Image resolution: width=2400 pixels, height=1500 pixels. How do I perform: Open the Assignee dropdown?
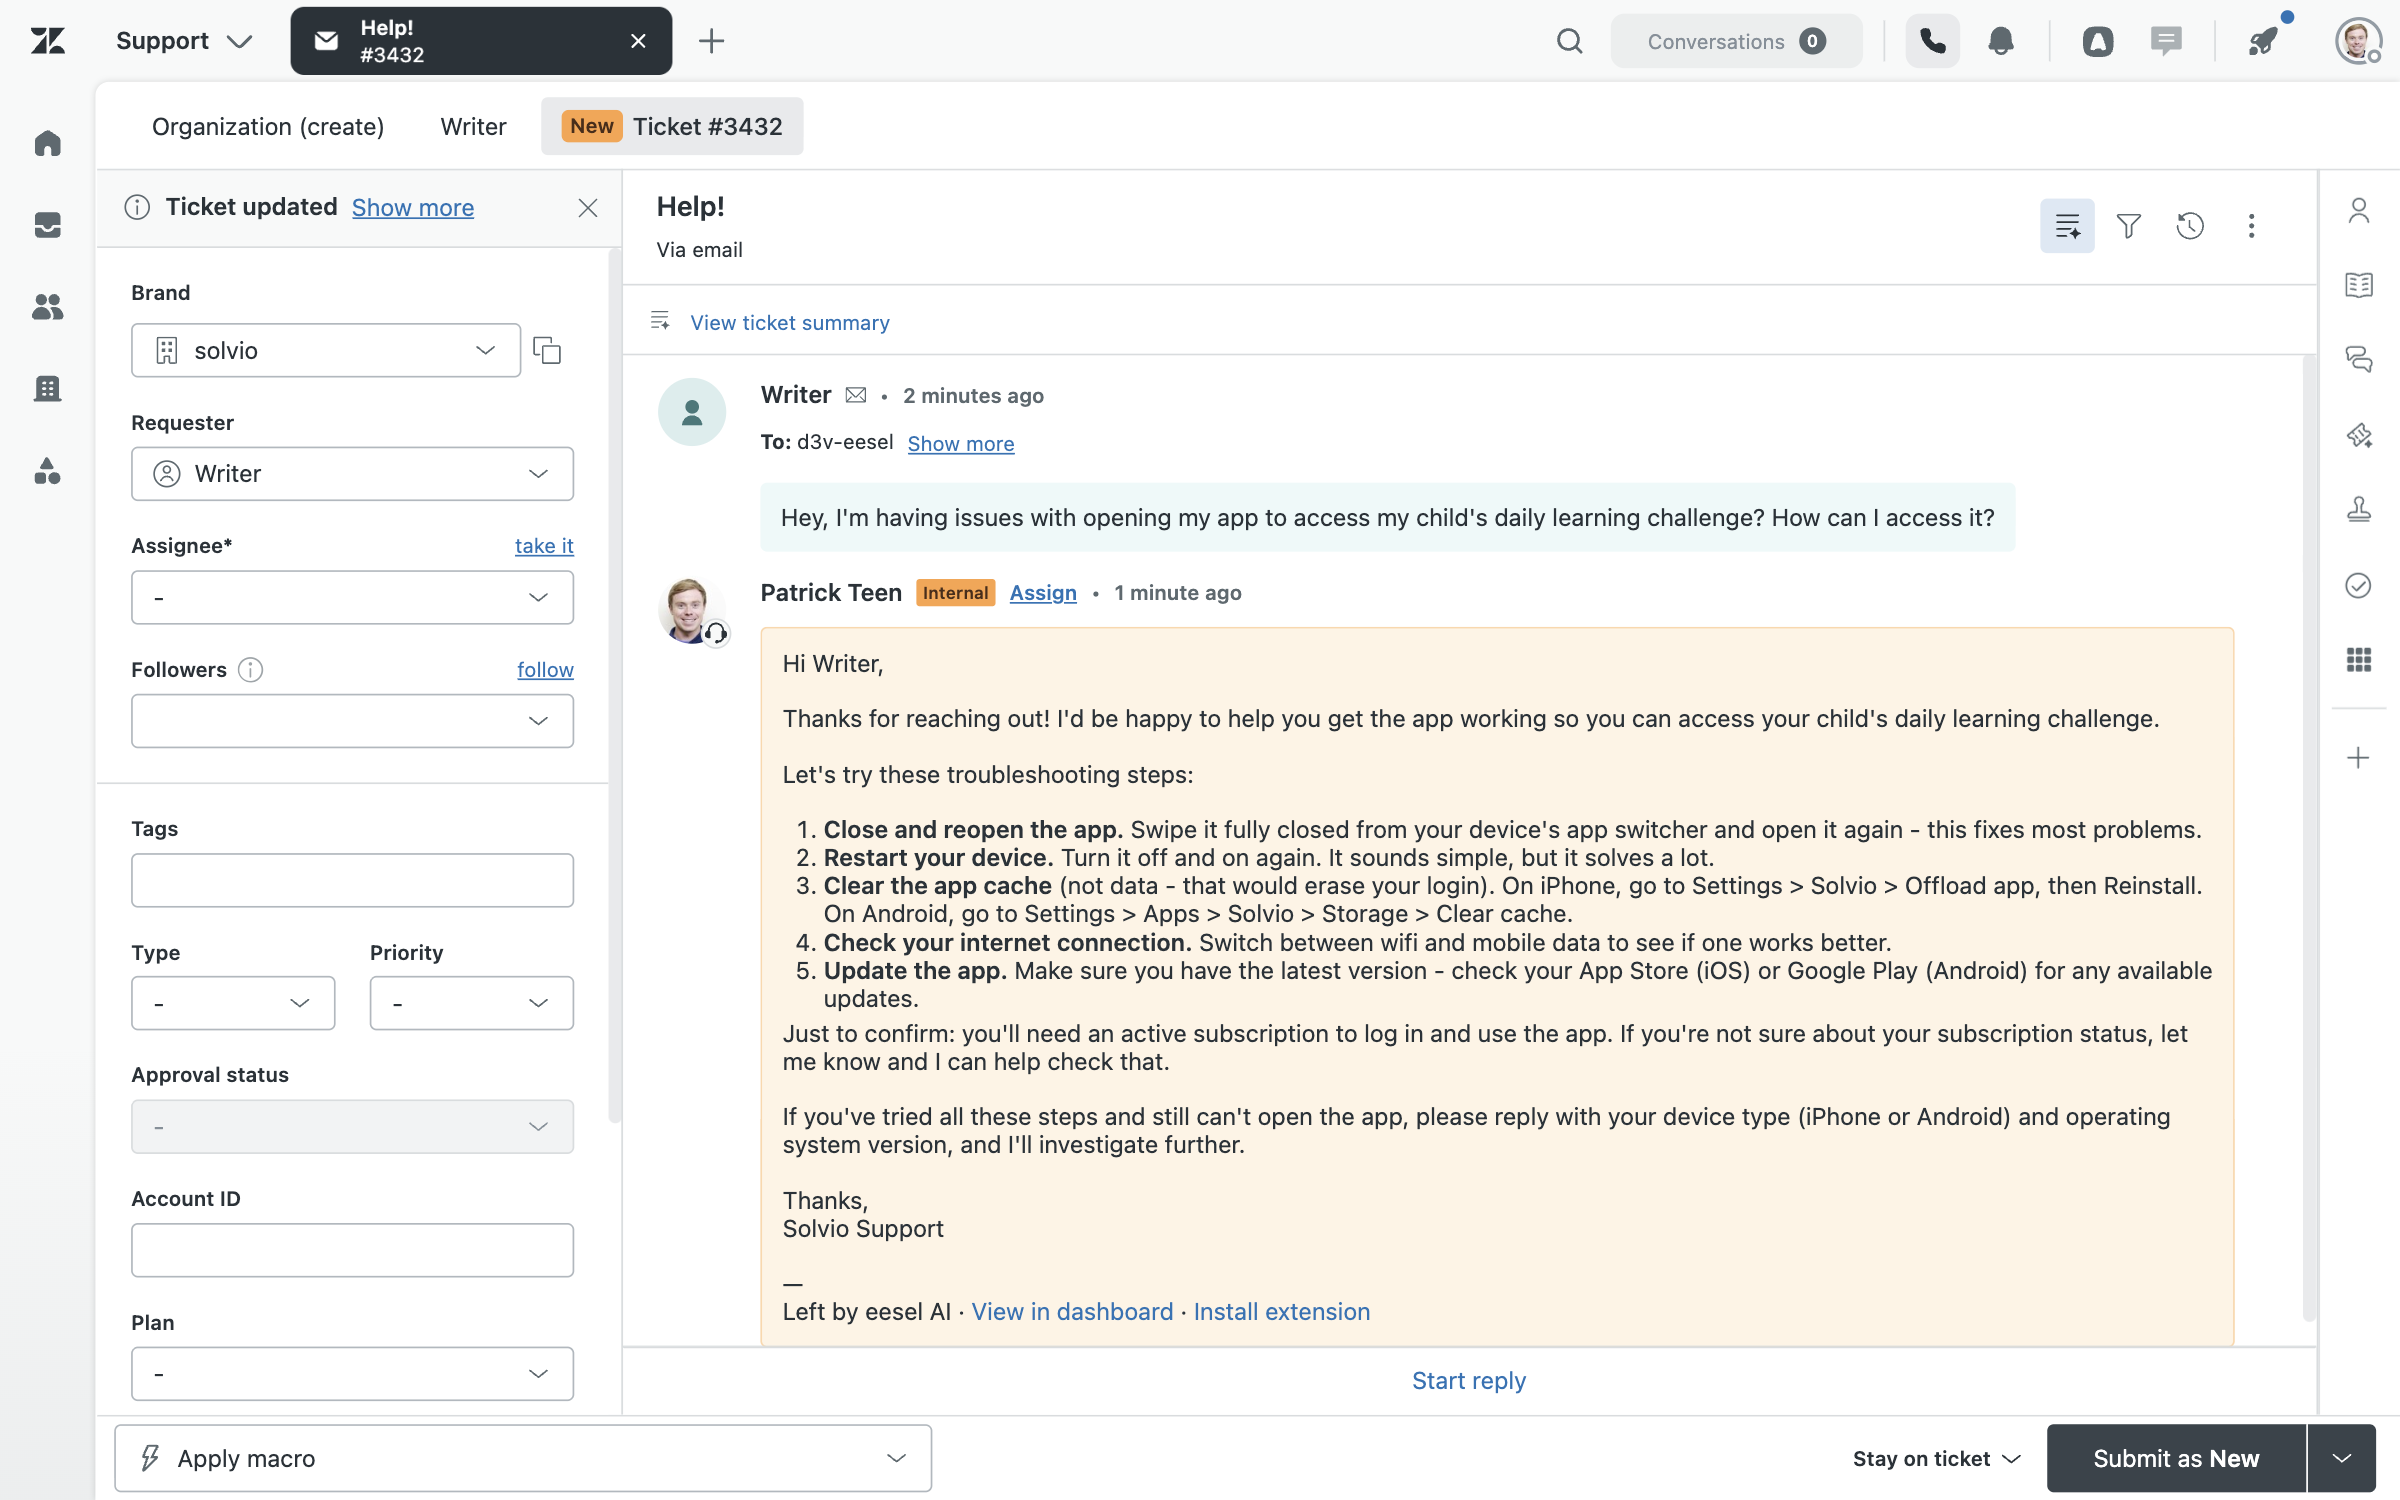click(x=352, y=598)
